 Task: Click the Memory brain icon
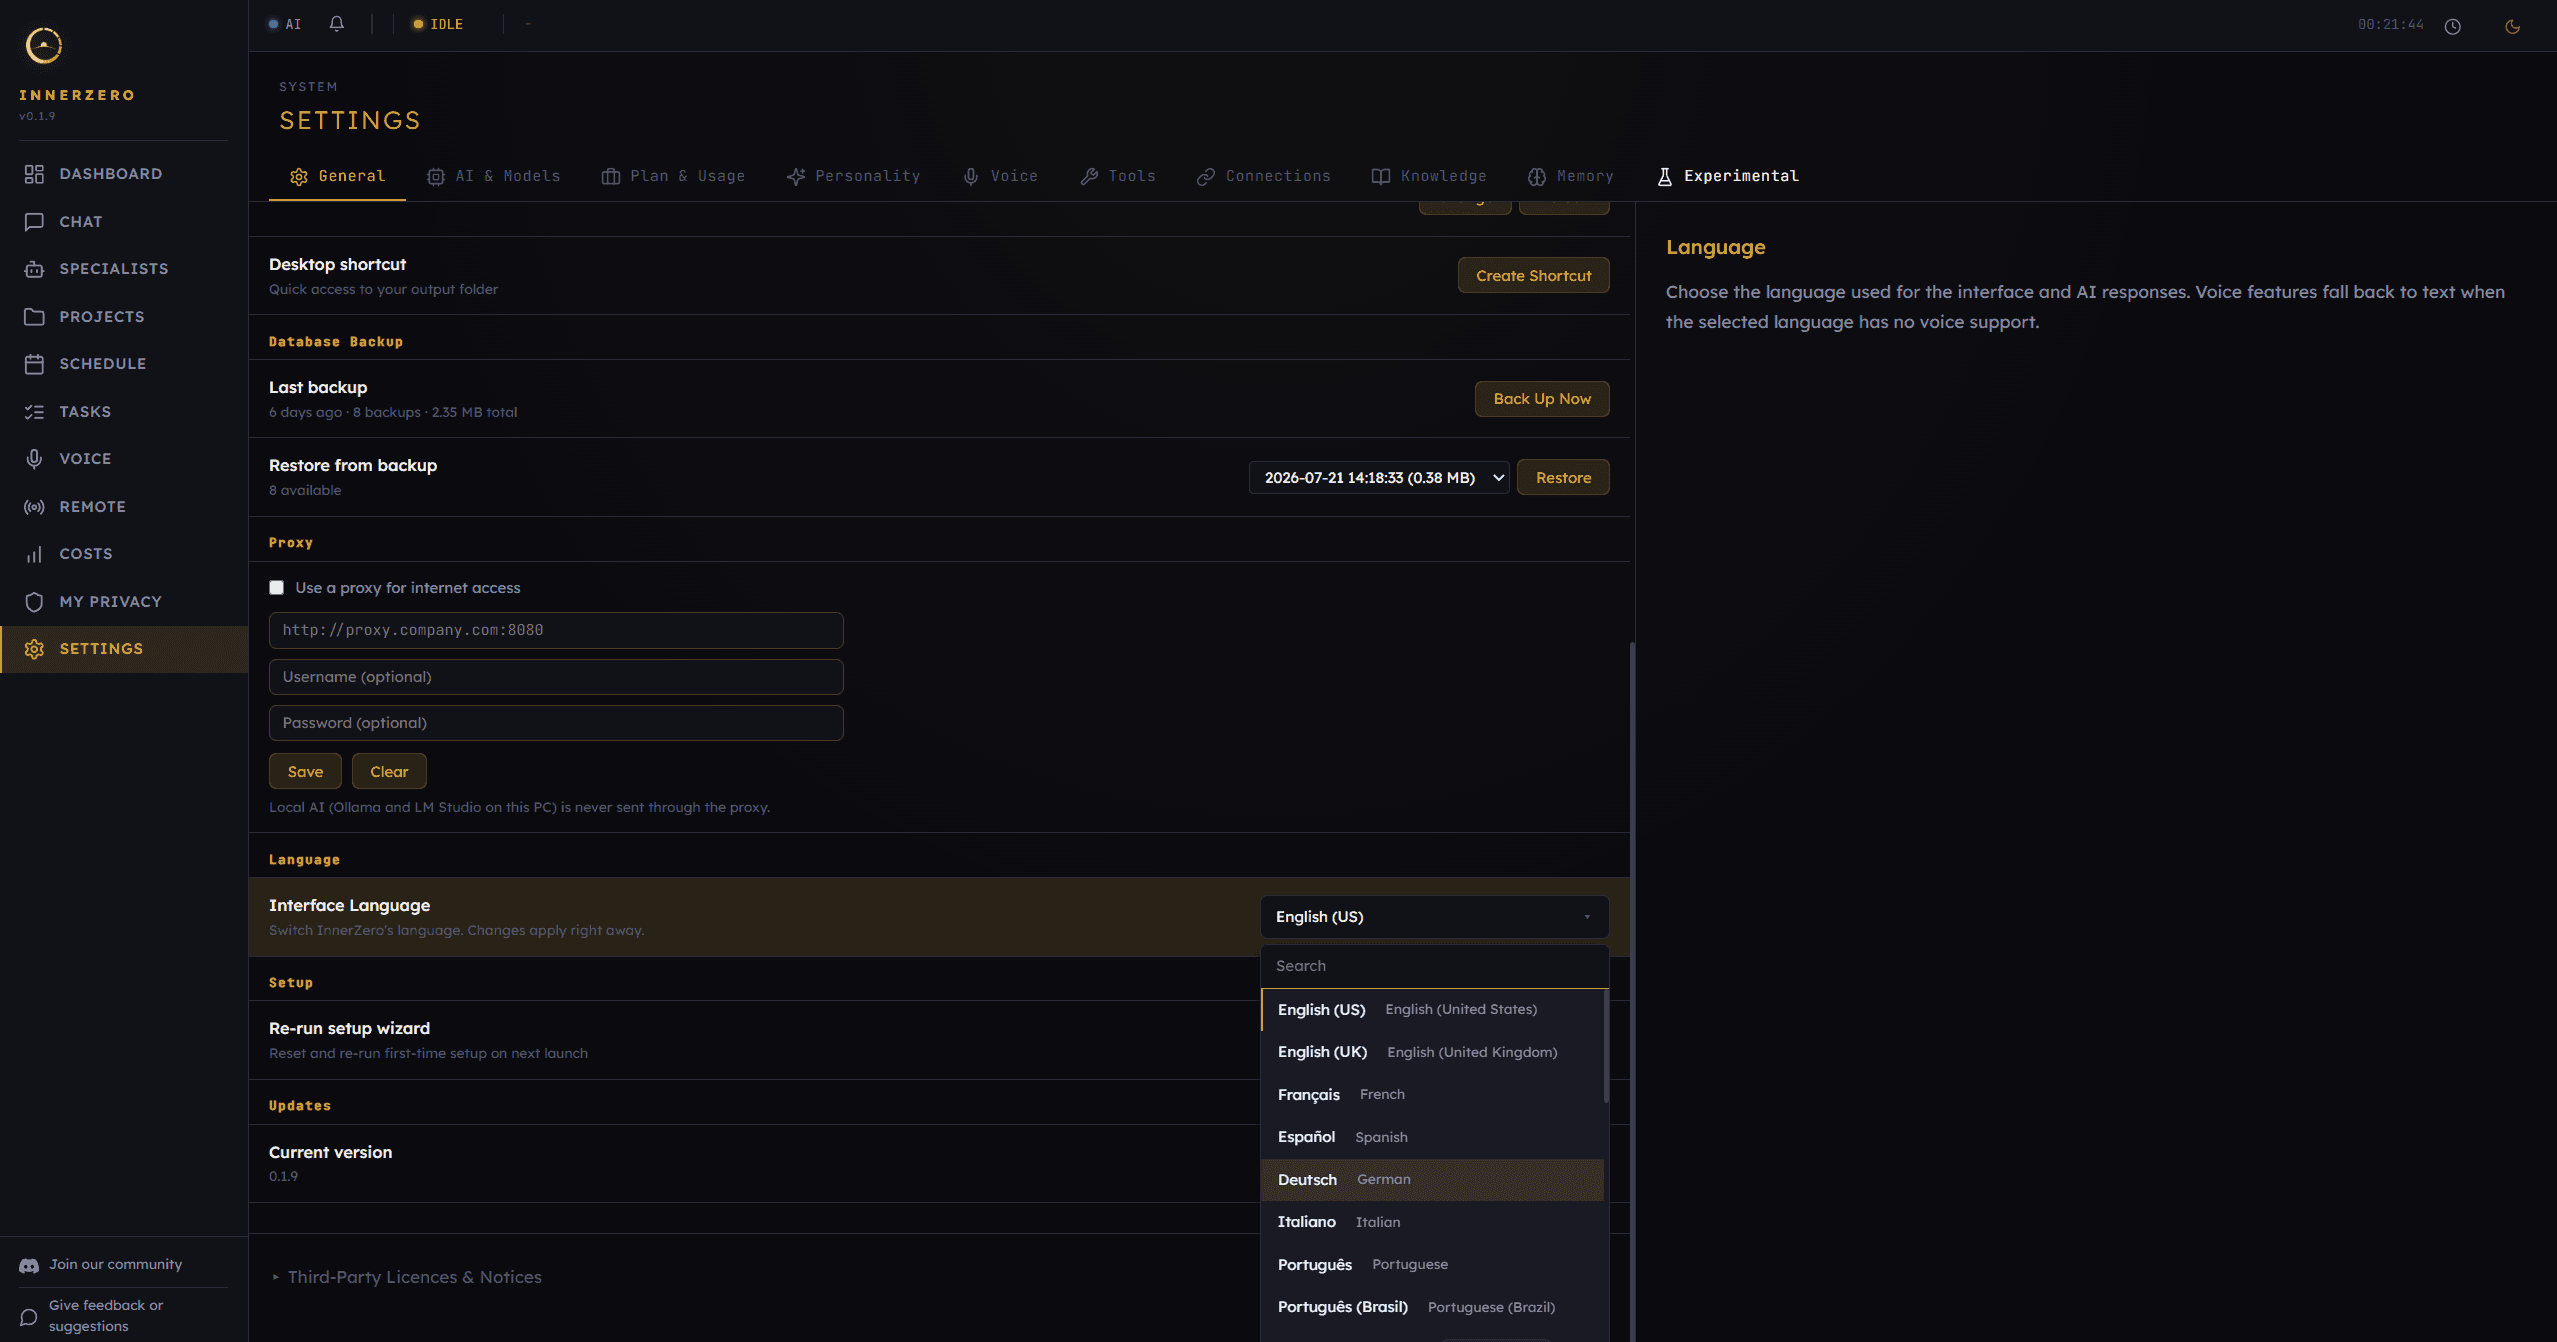click(x=1536, y=177)
